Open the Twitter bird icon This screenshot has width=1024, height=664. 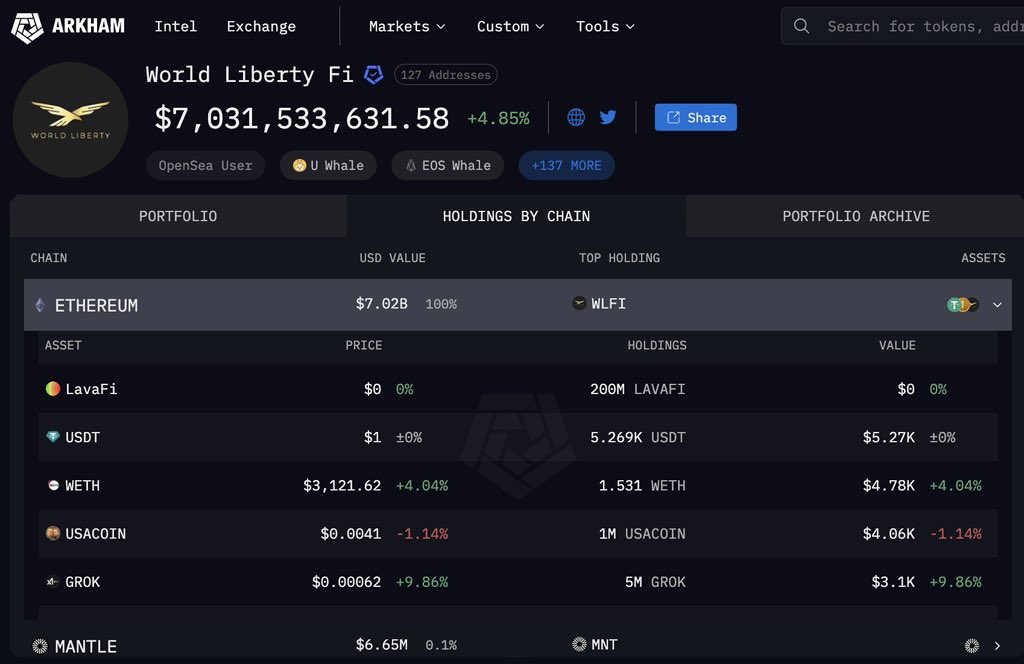click(608, 117)
